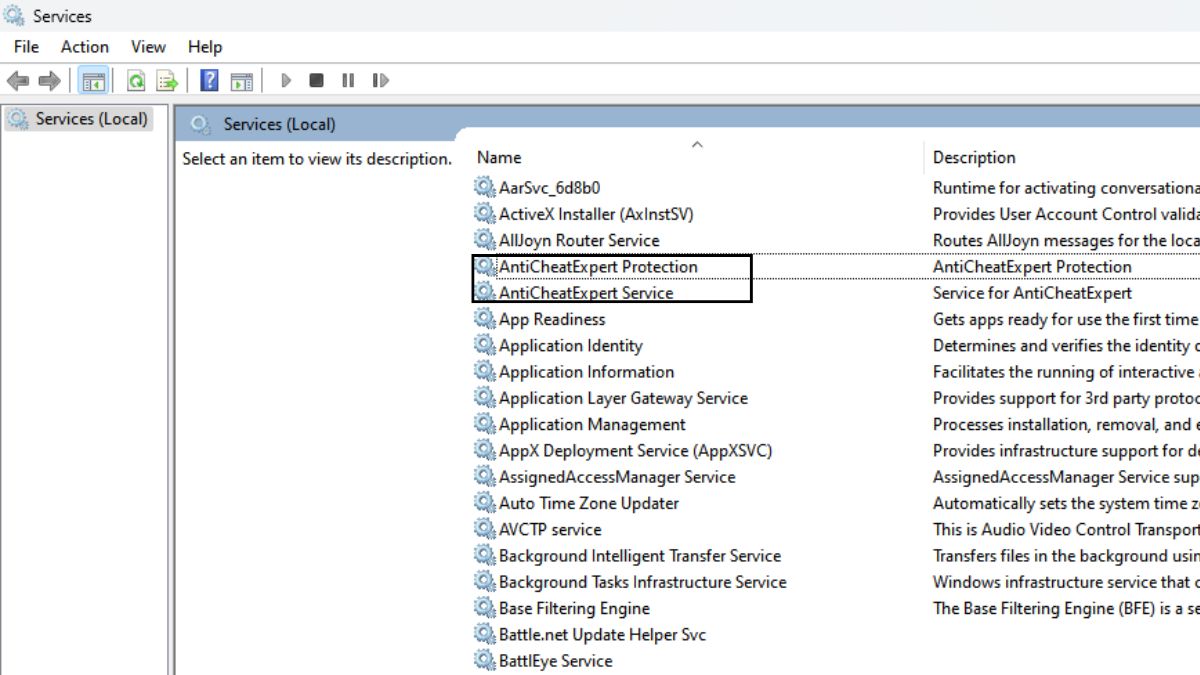
Task: Open the View menu
Action: [x=148, y=47]
